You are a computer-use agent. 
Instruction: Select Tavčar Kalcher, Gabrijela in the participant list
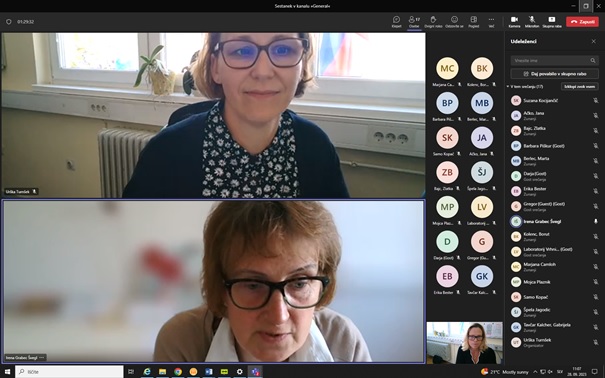click(554, 327)
